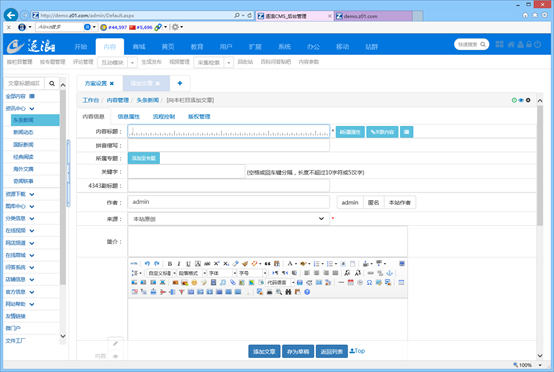This screenshot has height=372, width=554.
Task: Switch to the 信息属性 tab
Action: [129, 117]
